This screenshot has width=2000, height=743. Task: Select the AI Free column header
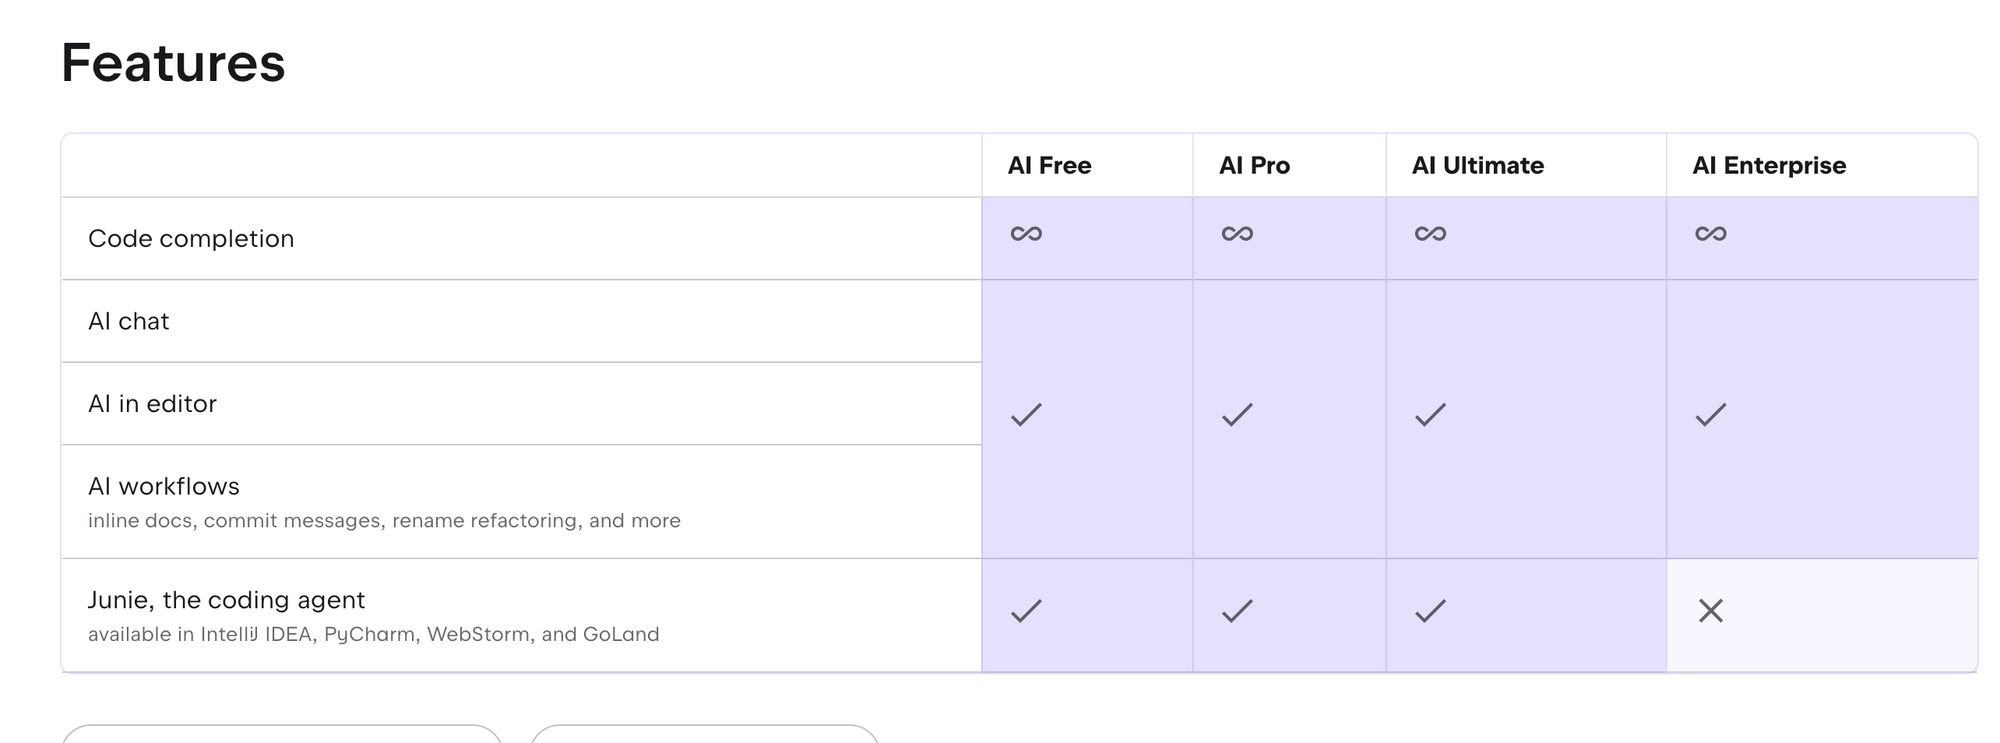(x=1049, y=165)
